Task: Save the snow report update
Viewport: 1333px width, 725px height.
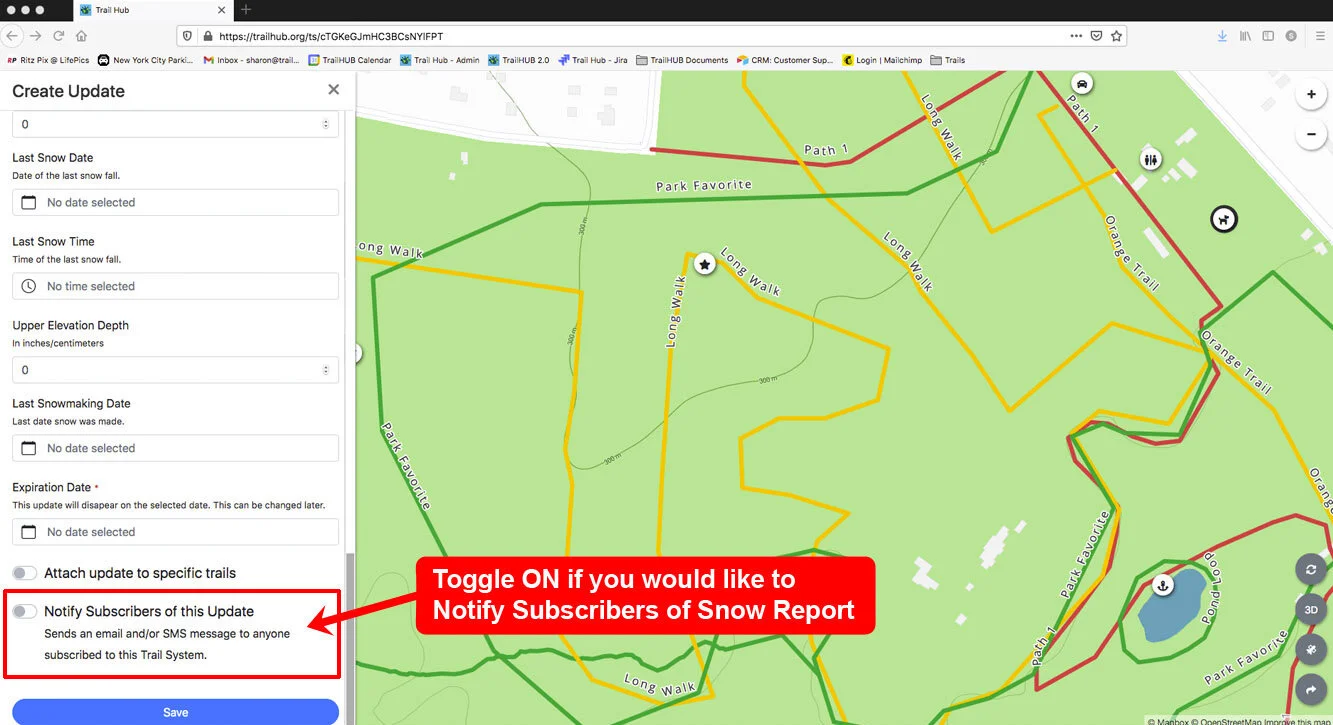Action: coord(175,712)
